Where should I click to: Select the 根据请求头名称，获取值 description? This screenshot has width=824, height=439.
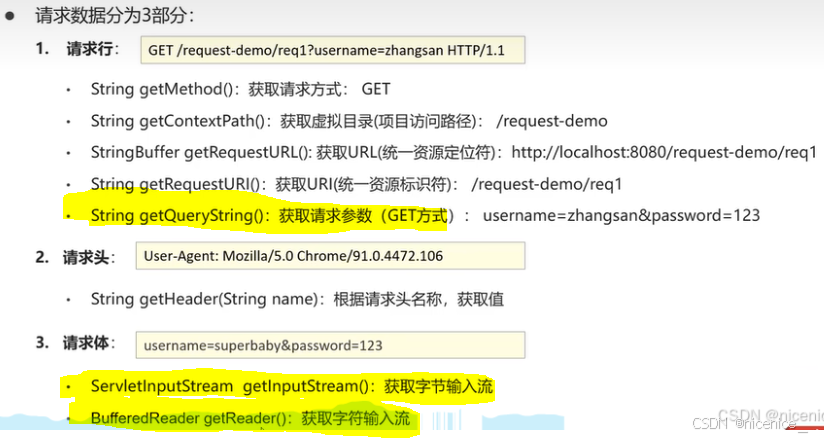coord(418,299)
